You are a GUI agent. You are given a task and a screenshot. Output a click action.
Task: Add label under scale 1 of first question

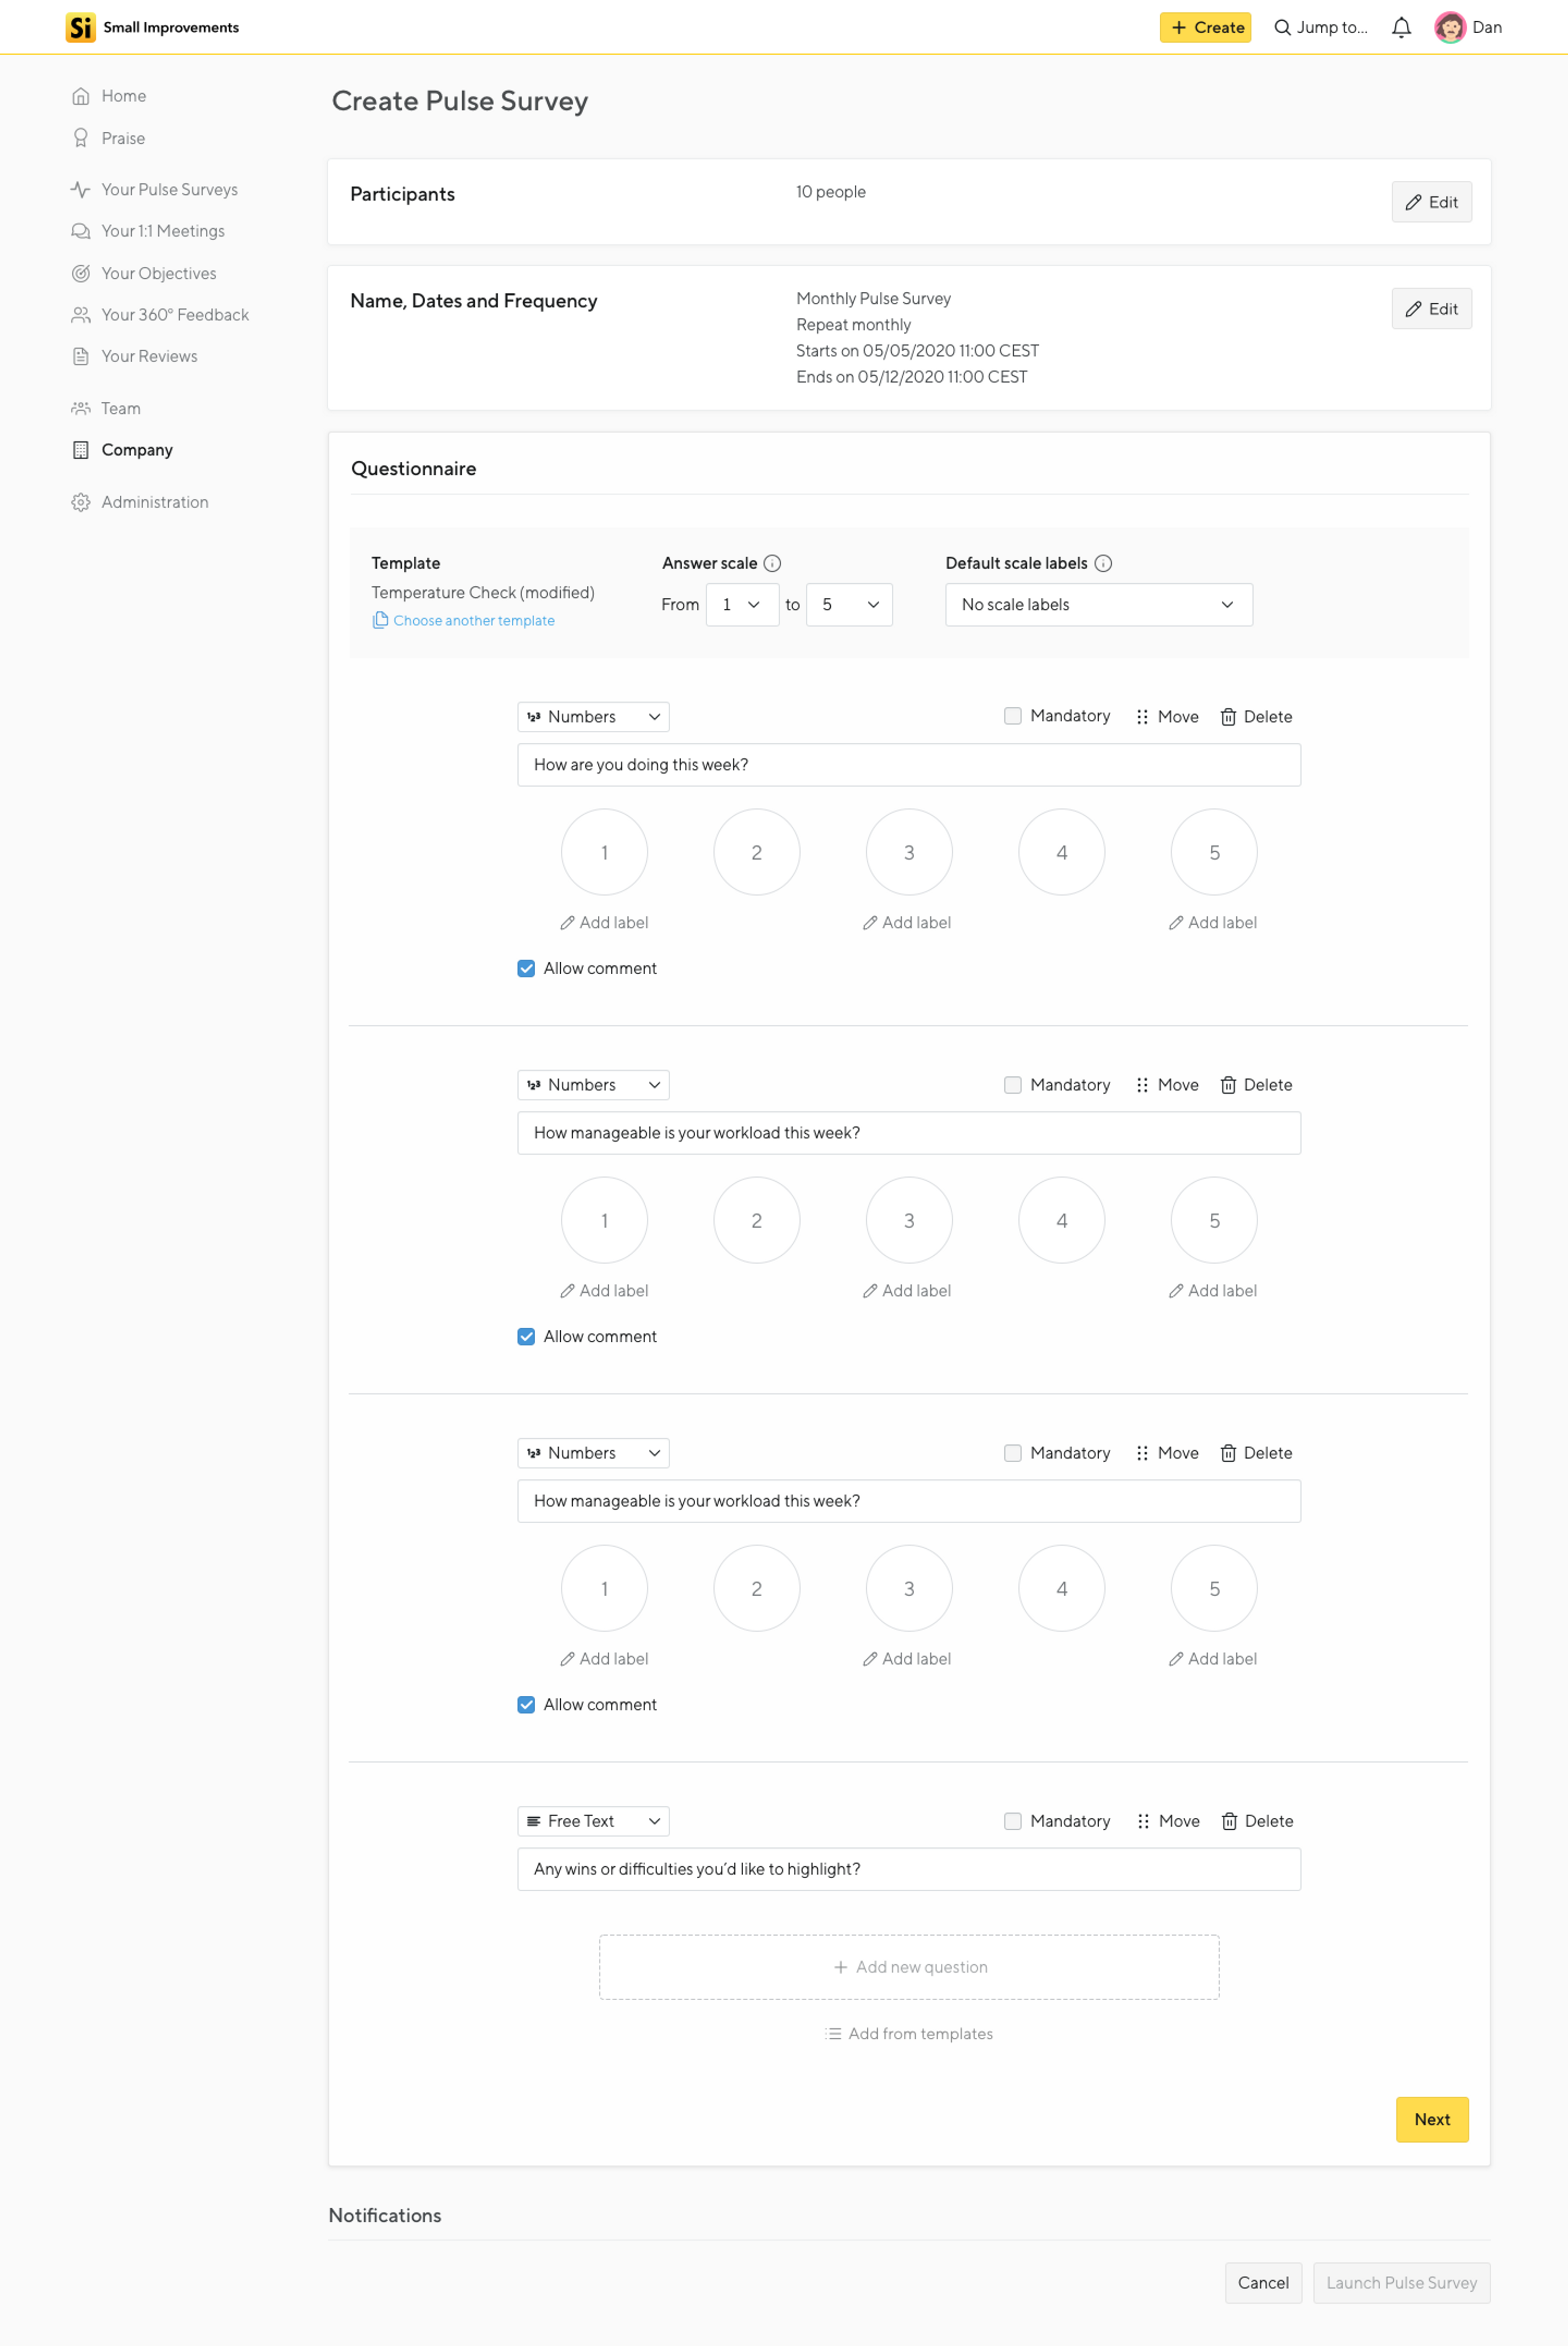604,922
